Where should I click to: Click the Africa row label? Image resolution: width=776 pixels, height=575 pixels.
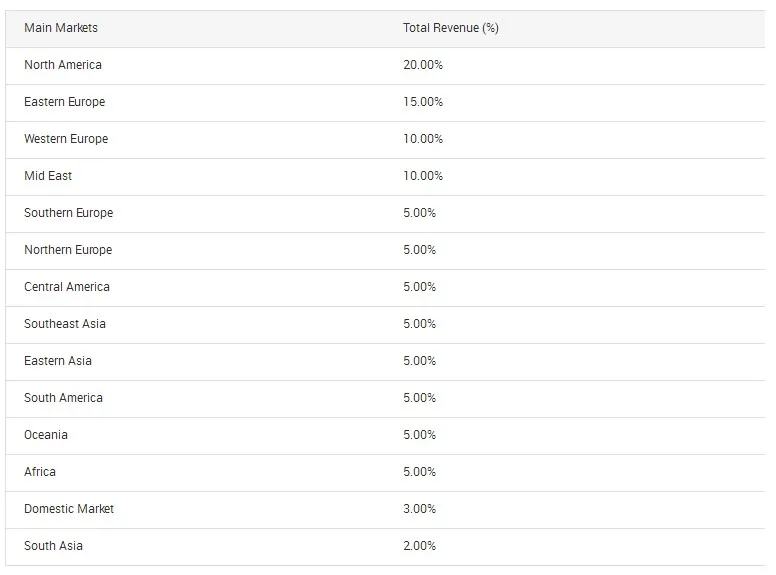(x=40, y=472)
